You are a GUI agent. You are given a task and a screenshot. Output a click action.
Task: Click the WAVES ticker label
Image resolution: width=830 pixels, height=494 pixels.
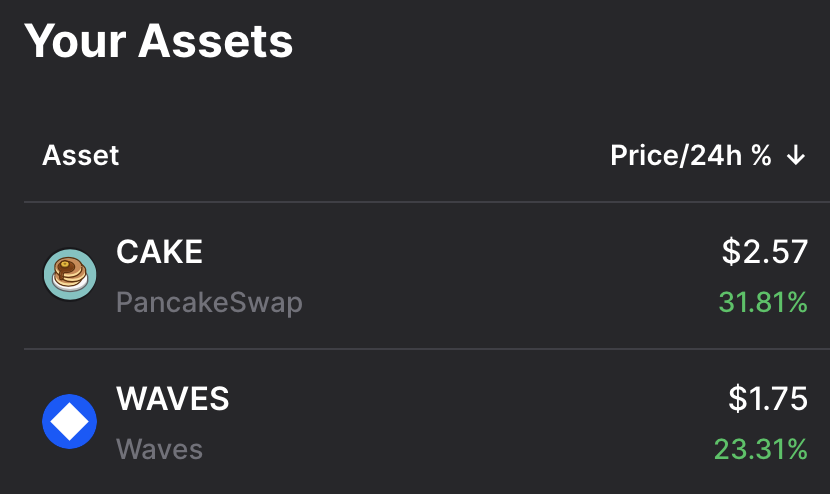172,399
